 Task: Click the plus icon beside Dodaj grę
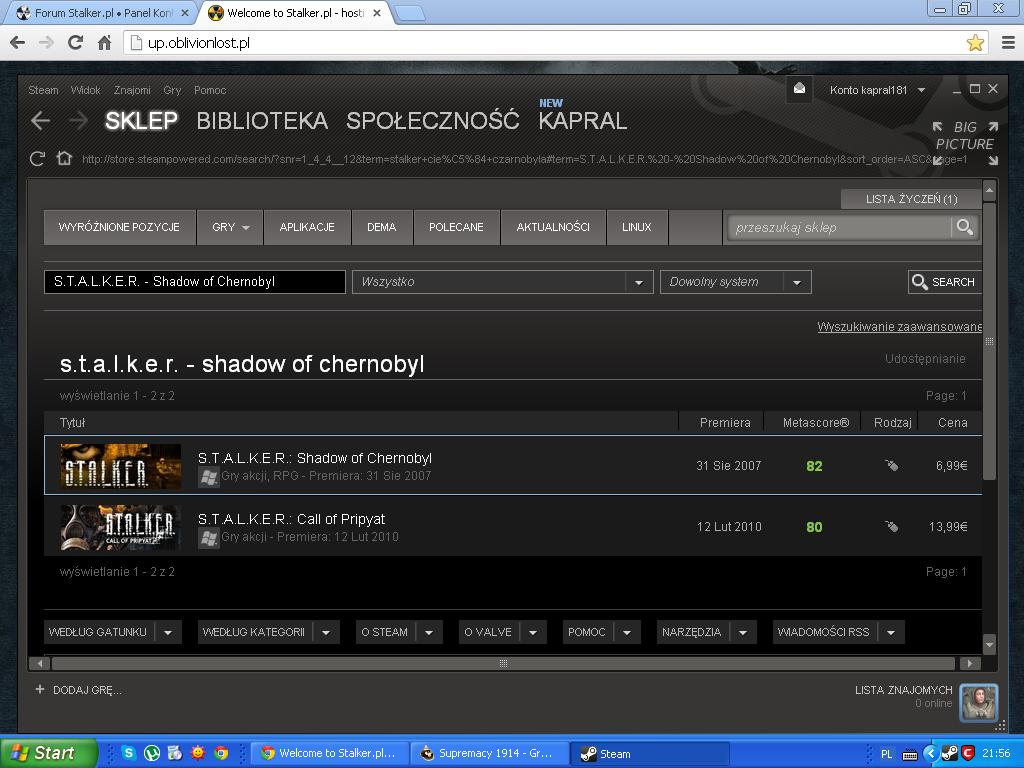click(40, 689)
